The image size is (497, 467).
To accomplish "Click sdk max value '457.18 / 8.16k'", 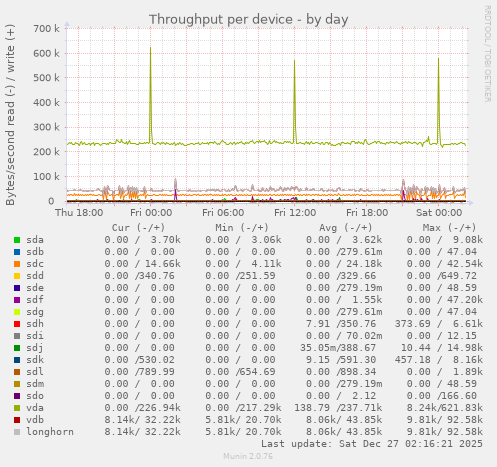I will pyautogui.click(x=439, y=360).
